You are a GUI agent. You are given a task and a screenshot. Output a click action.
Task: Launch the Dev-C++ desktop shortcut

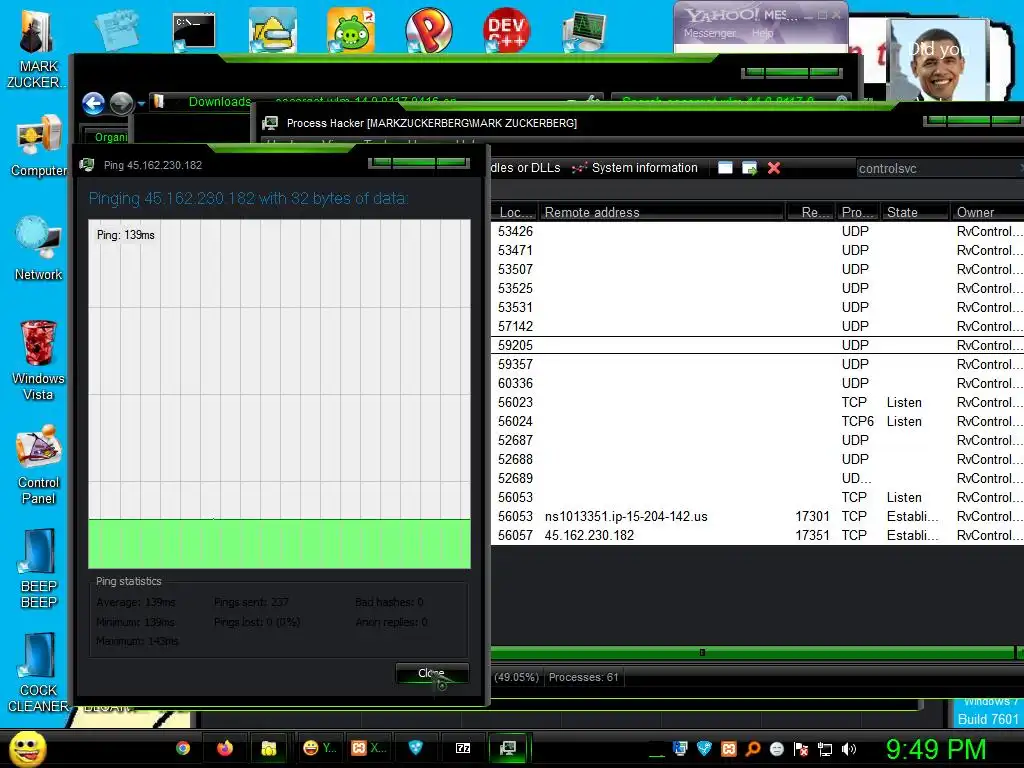pyautogui.click(x=506, y=30)
